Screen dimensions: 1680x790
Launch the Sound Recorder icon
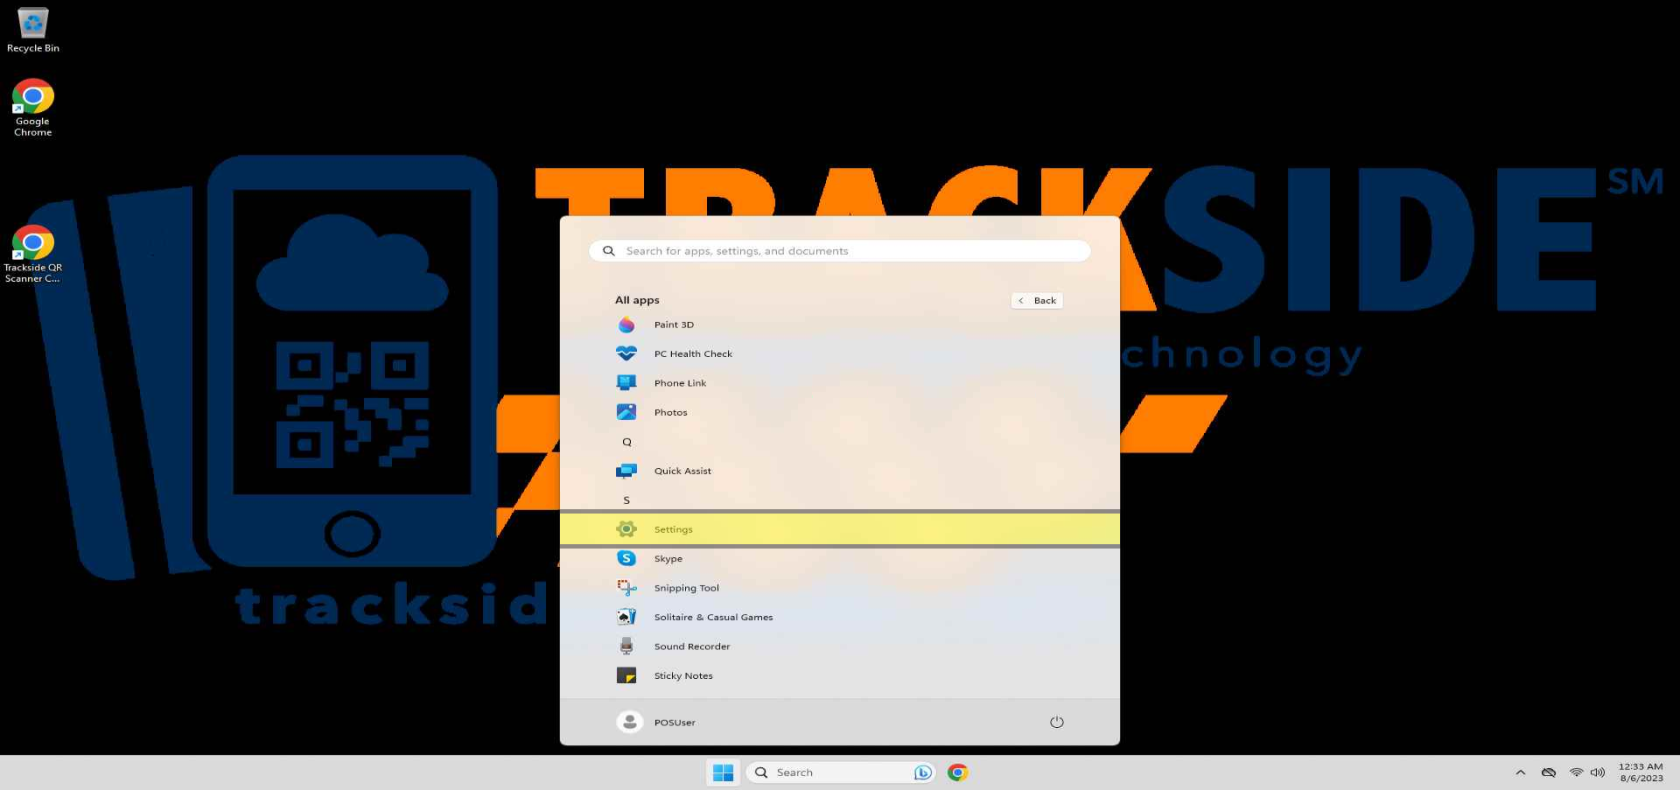pos(626,646)
